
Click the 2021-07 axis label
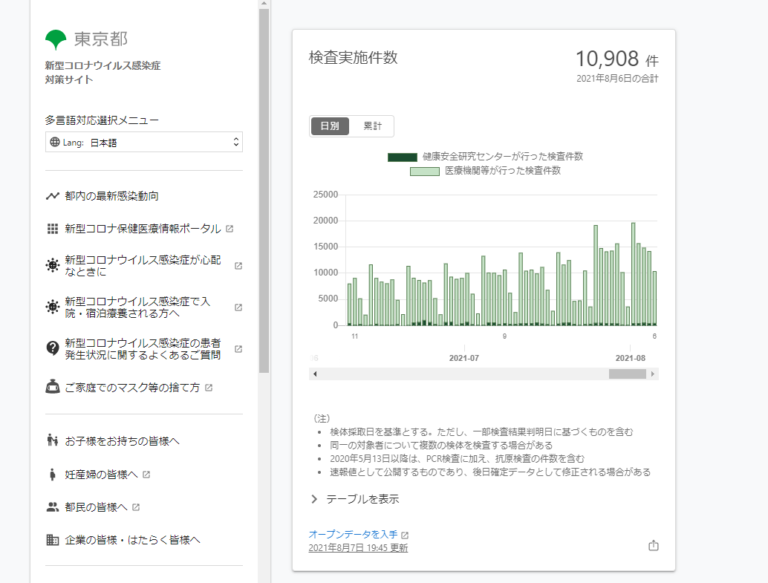click(464, 358)
